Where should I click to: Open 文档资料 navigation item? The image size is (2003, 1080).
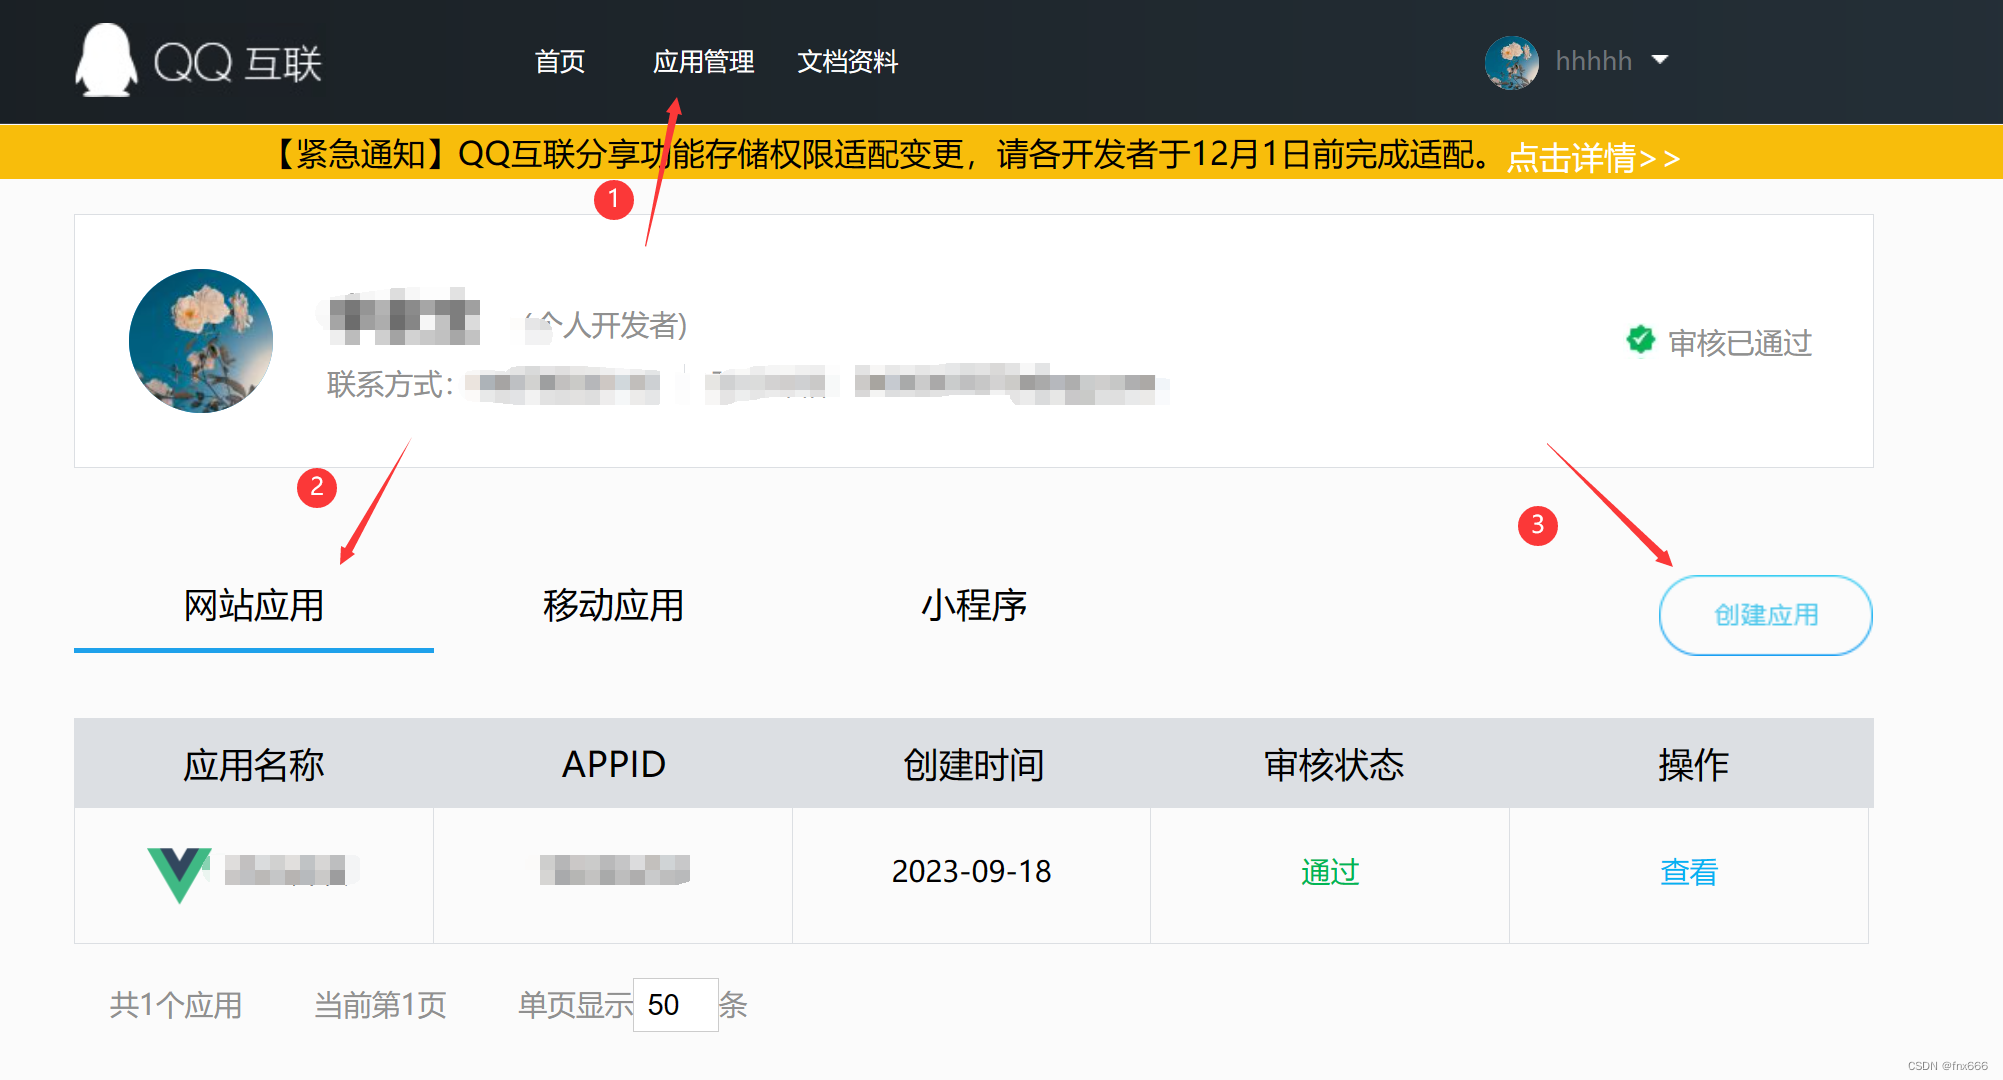847,62
